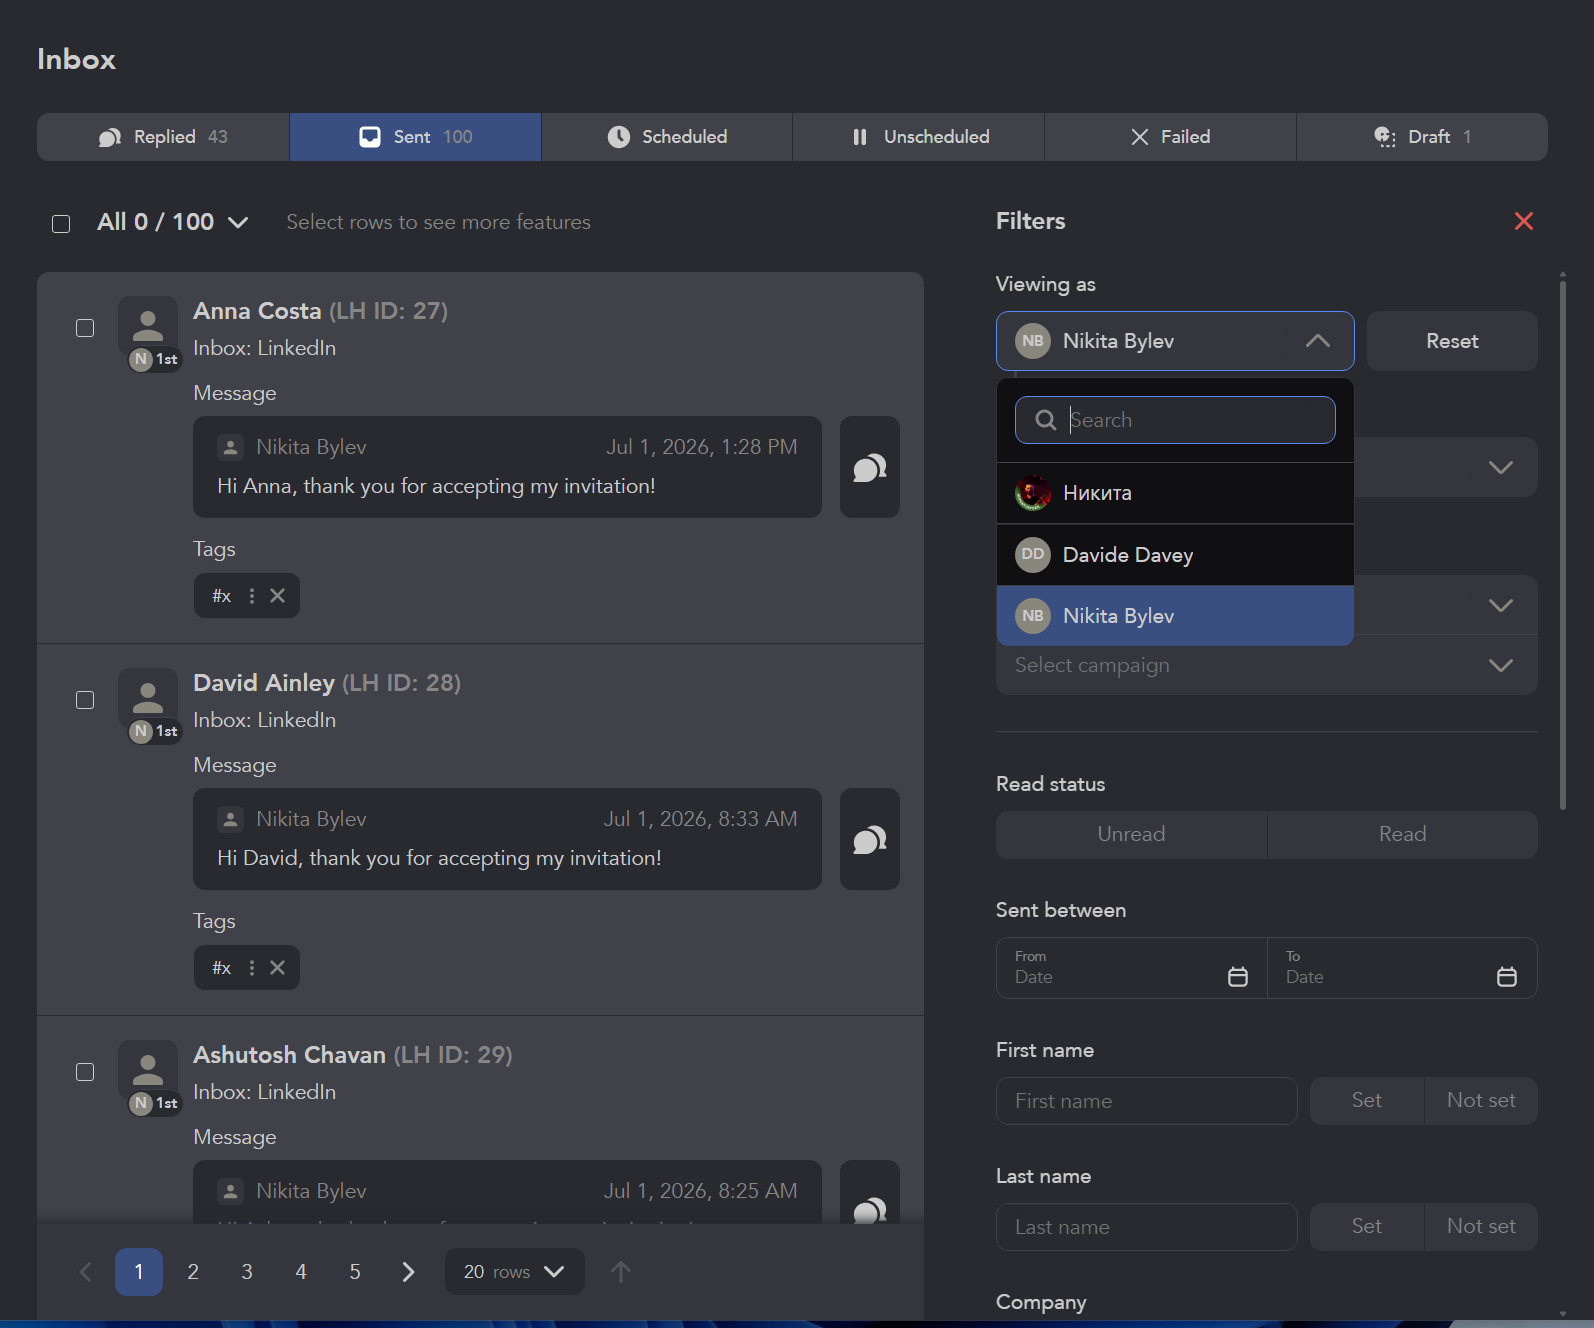Go to previous page arrow in pagination

pos(85,1272)
